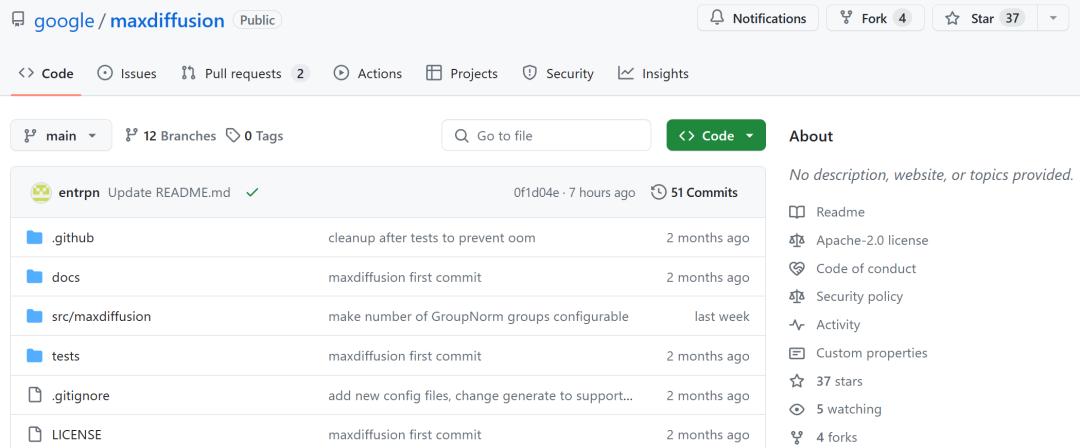Click the LICENSE file icon

tap(35, 434)
